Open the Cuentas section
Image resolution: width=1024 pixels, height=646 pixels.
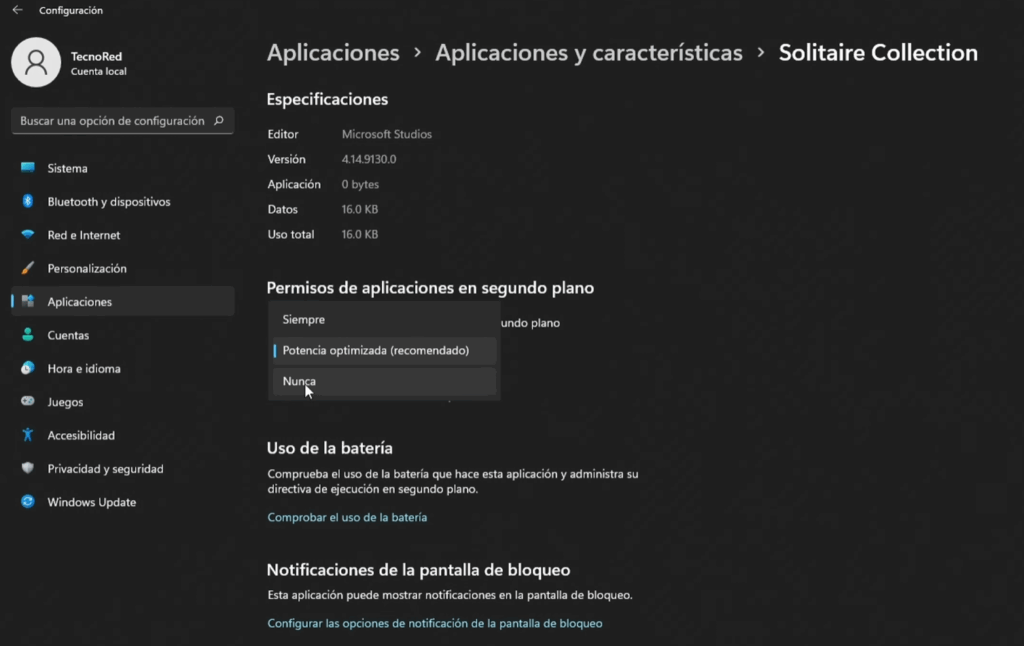tap(123, 334)
